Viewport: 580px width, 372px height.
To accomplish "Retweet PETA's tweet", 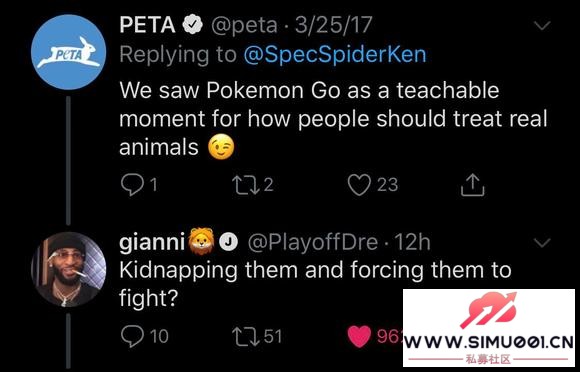I will pos(246,185).
